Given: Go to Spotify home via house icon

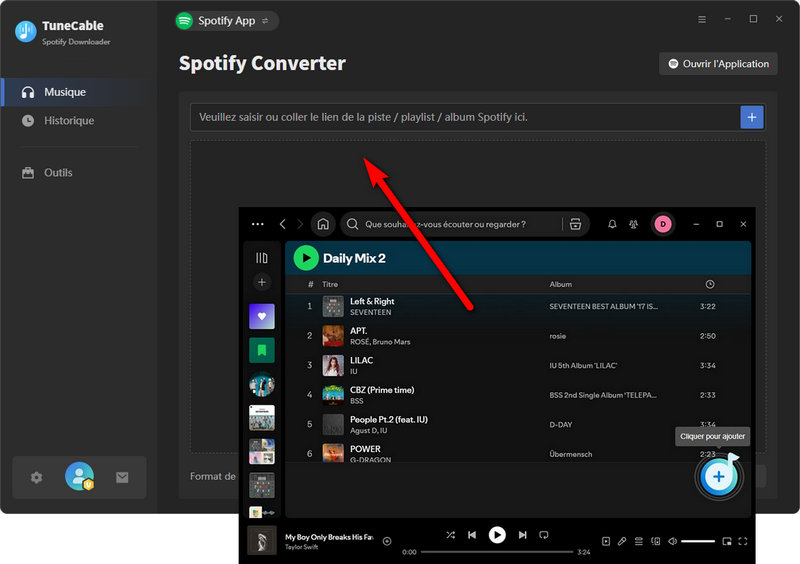Looking at the screenshot, I should pyautogui.click(x=322, y=225).
